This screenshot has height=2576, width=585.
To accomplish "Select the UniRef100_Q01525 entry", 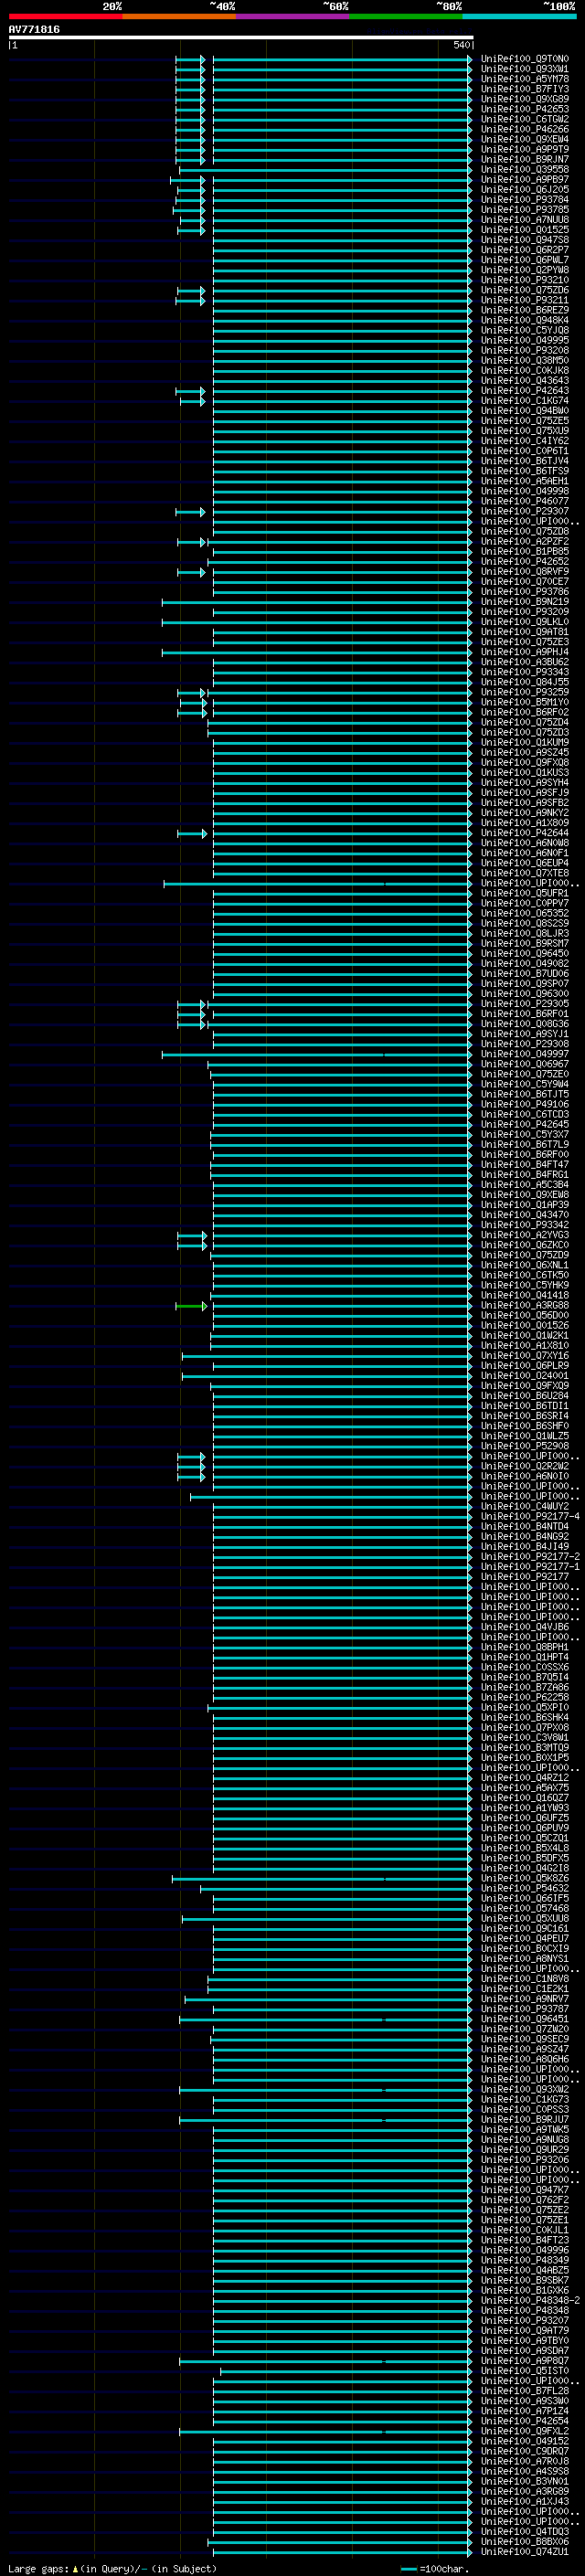I will tap(524, 229).
